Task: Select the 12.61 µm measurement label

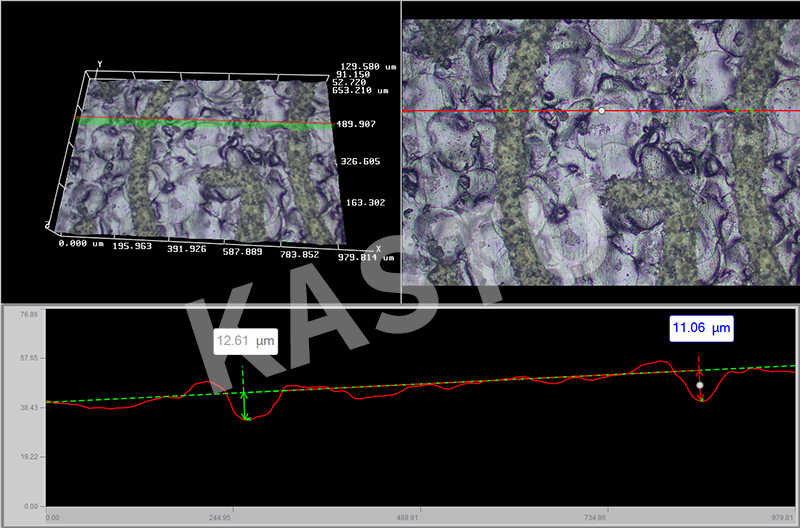Action: pyautogui.click(x=246, y=342)
